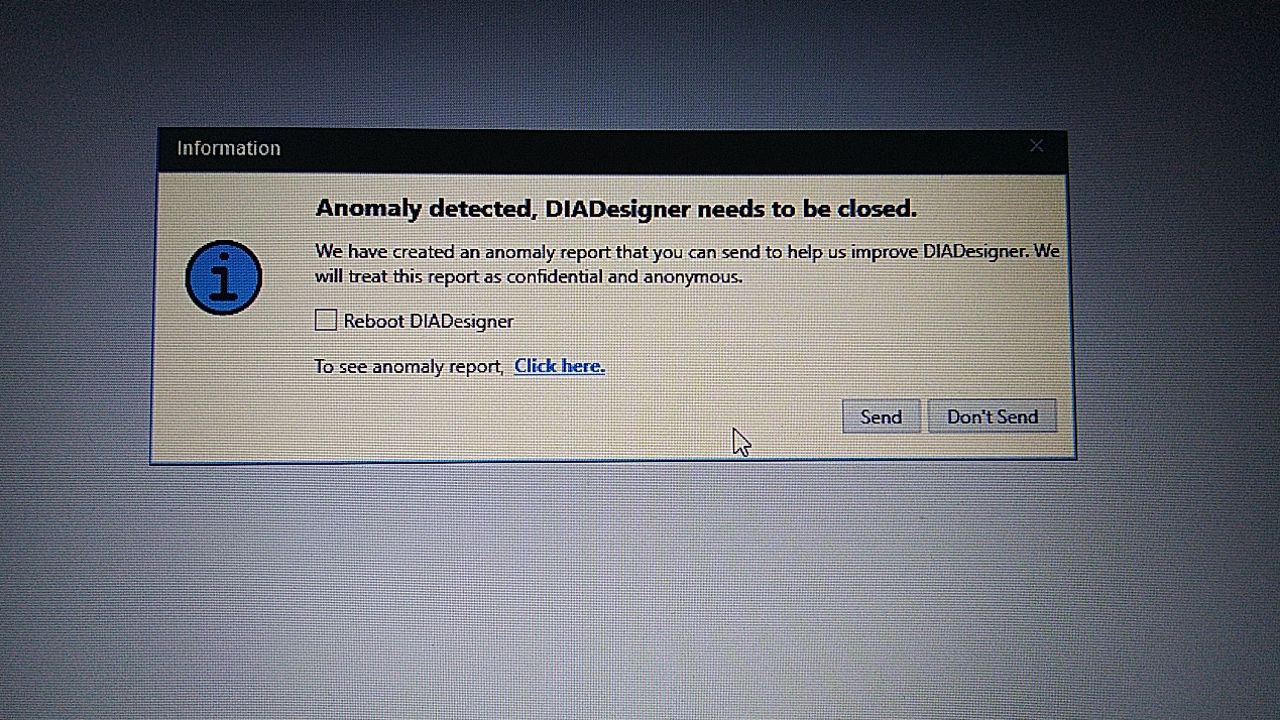Click the "To see anomaly report," text

point(409,367)
